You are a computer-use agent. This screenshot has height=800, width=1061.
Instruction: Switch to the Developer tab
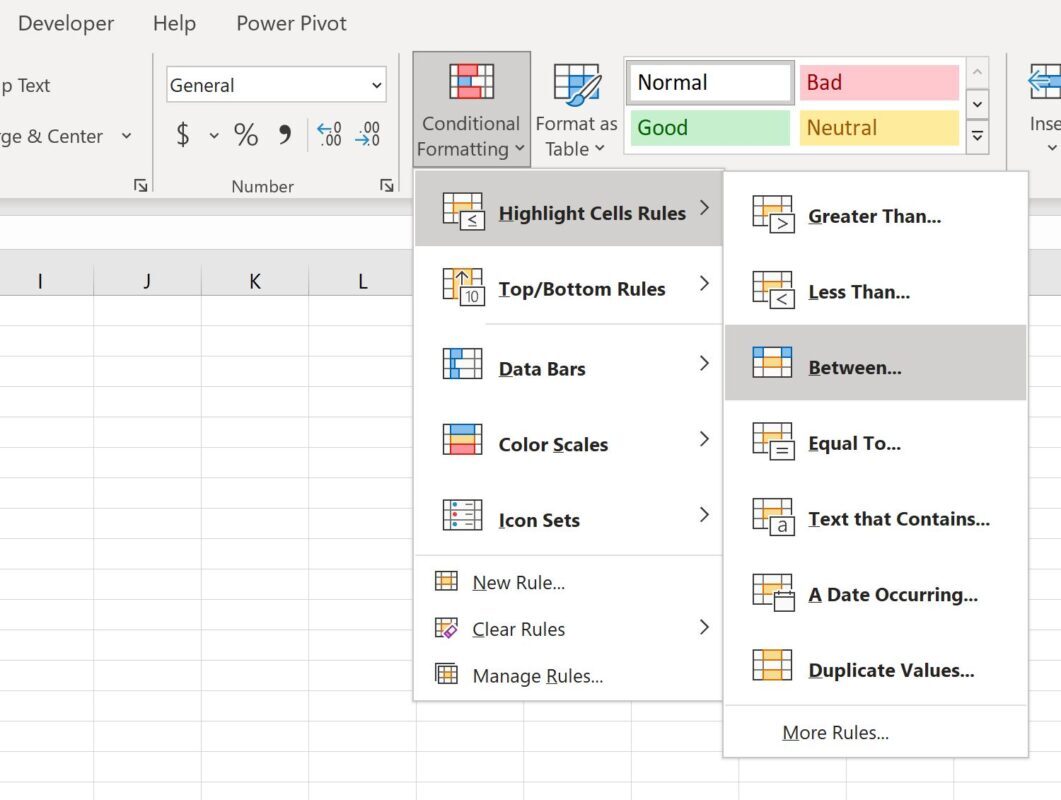[x=64, y=23]
